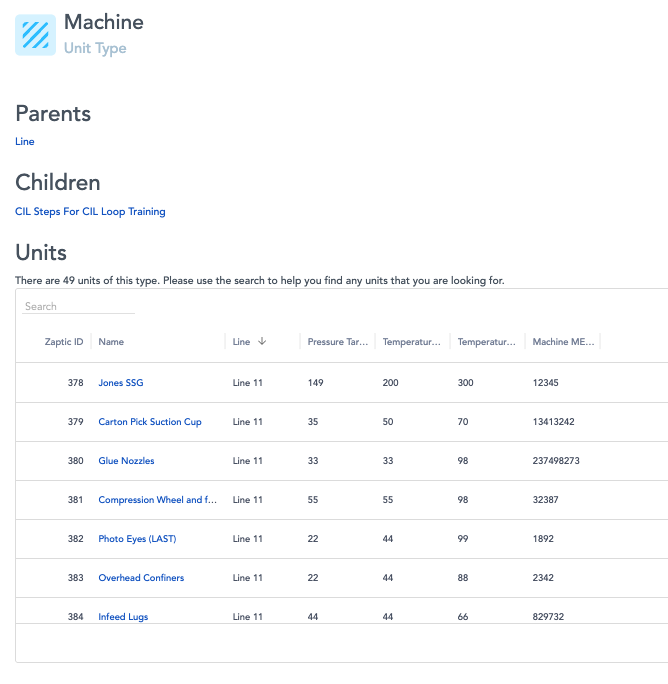This screenshot has height=684, width=668.
Task: Click Line 11 cell in Glue Nozzles row
Action: [x=247, y=461]
